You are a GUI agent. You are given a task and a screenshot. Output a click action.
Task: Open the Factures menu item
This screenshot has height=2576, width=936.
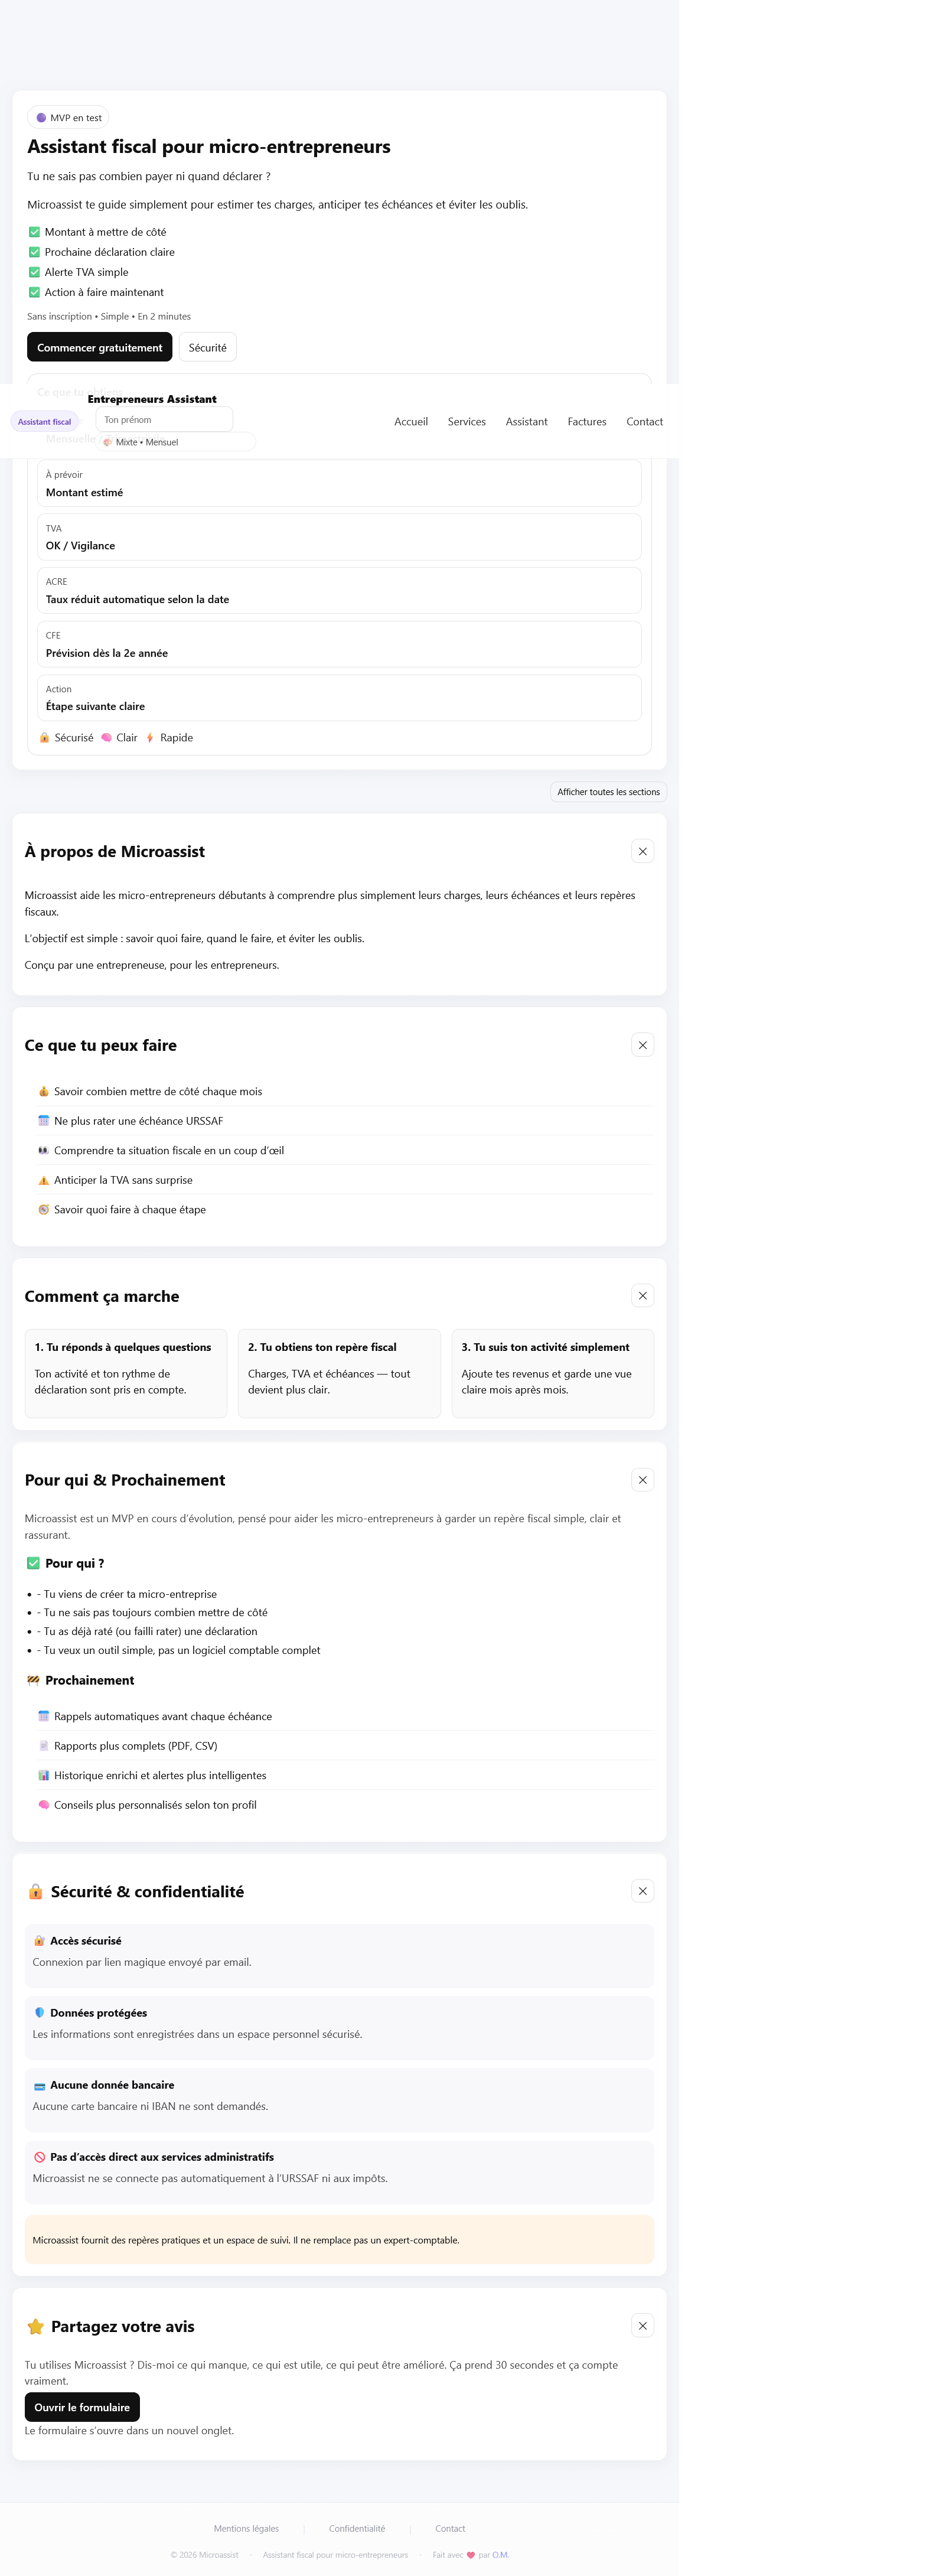click(x=587, y=421)
